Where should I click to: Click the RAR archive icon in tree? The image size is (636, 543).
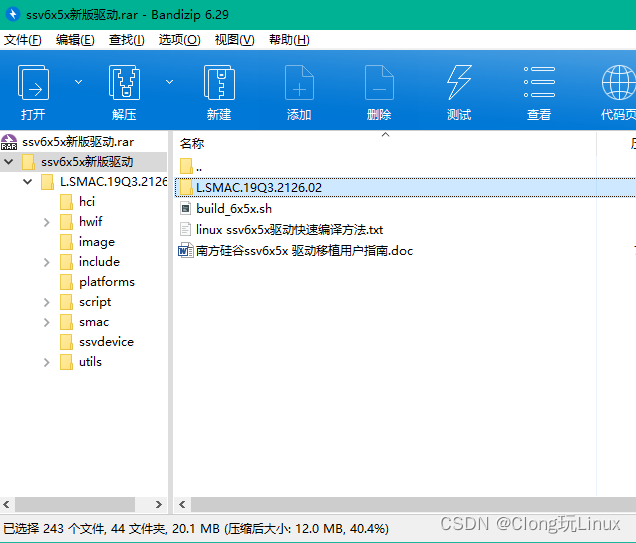click(9, 142)
